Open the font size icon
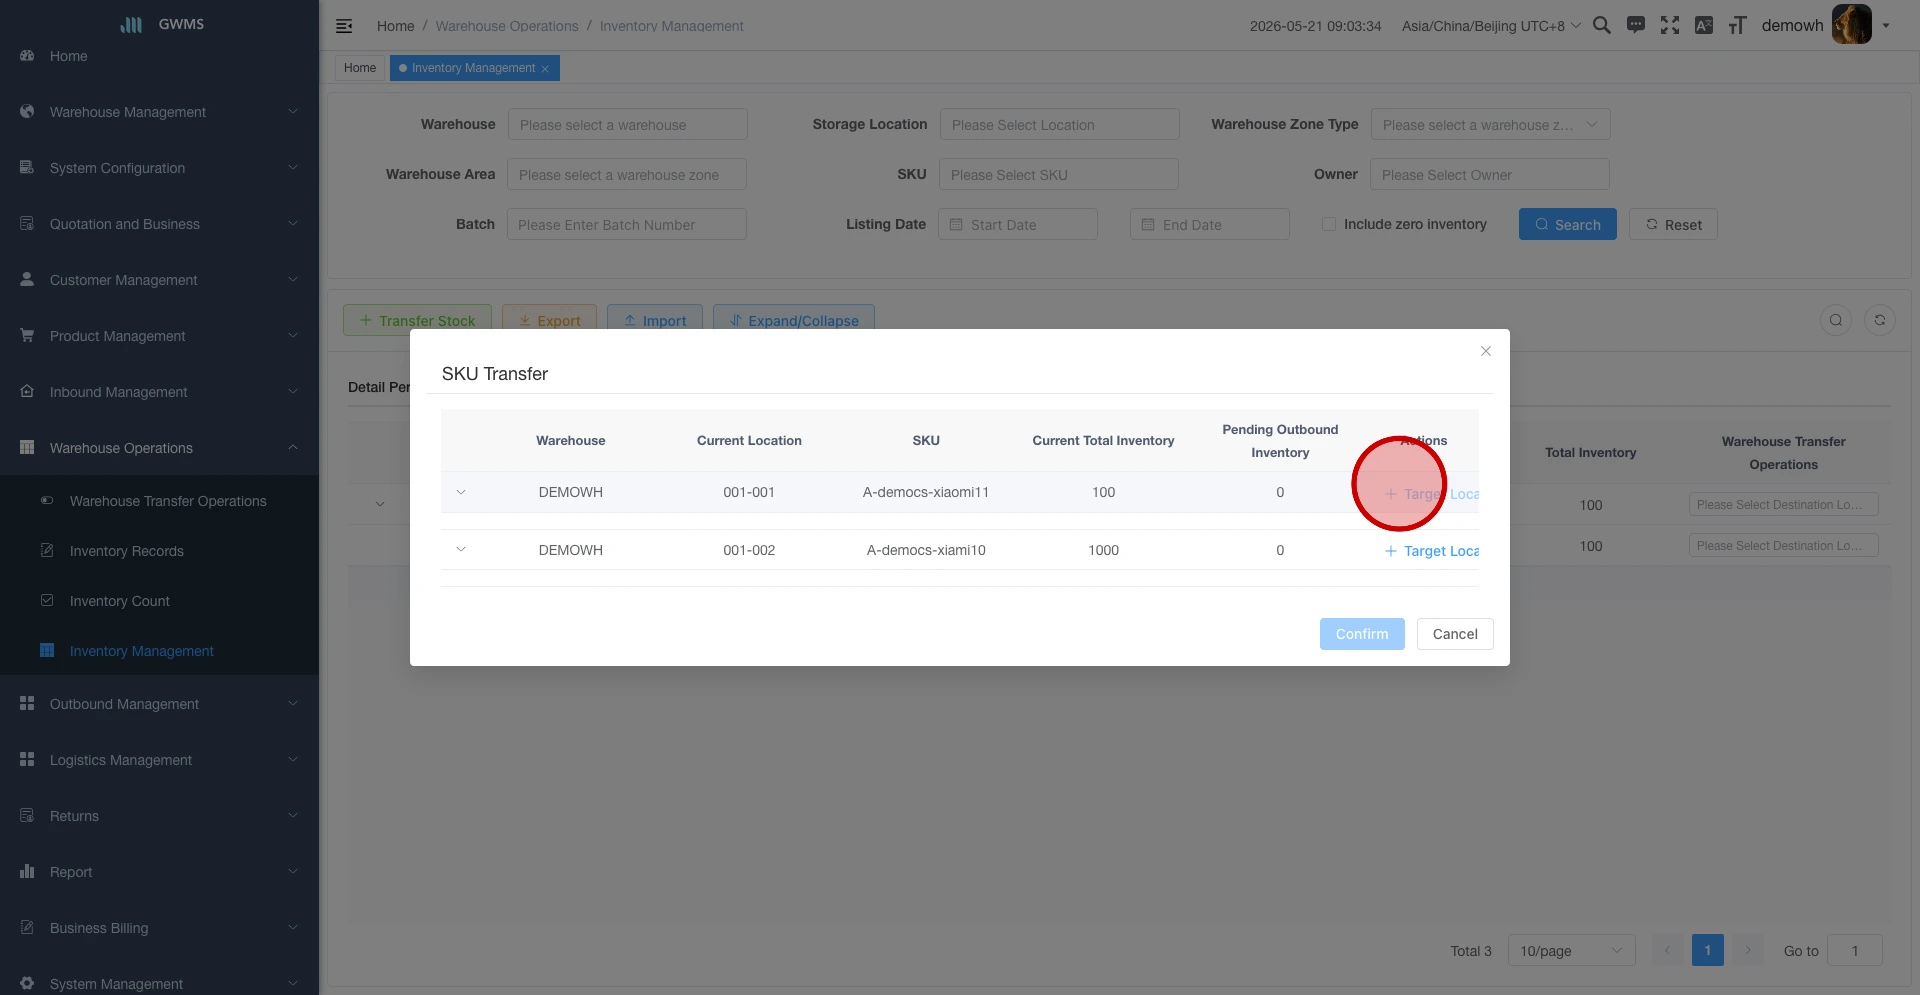The height and width of the screenshot is (995, 1920). pos(1738,25)
